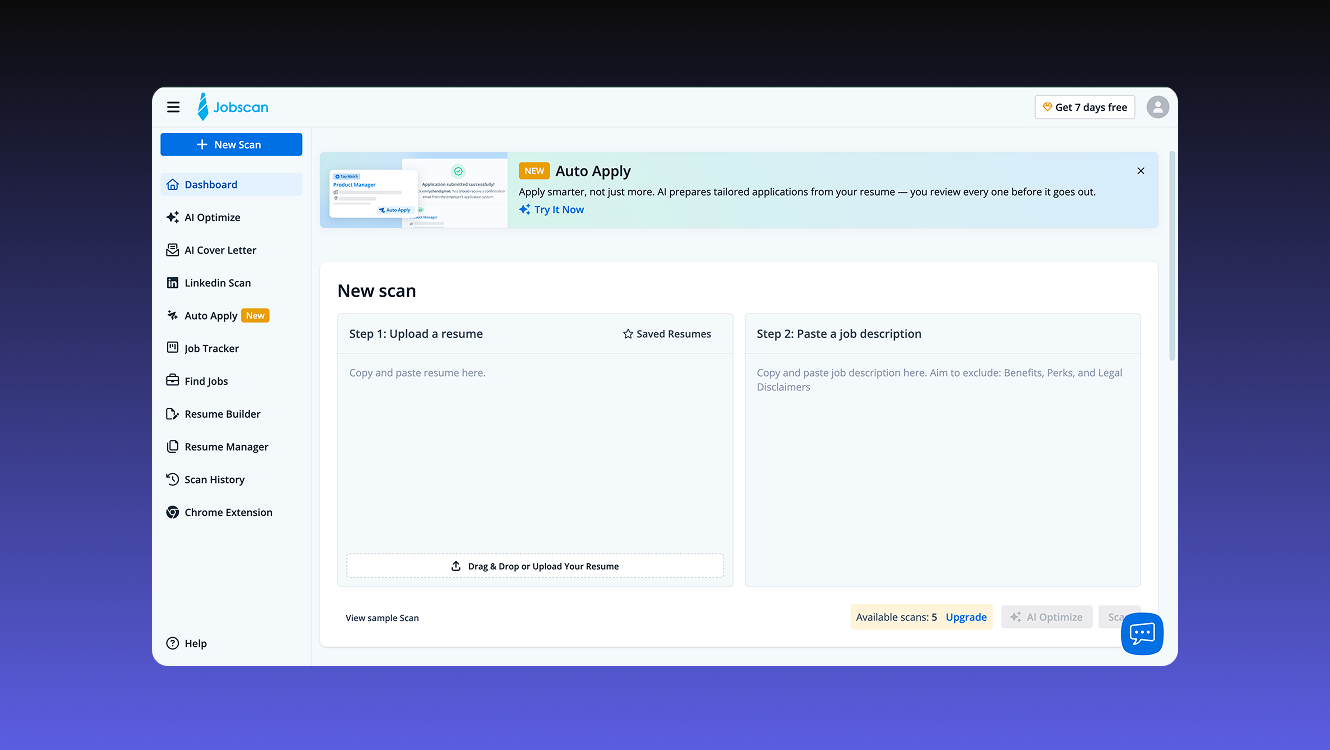
Task: Click the New Scan button
Action: point(231,145)
